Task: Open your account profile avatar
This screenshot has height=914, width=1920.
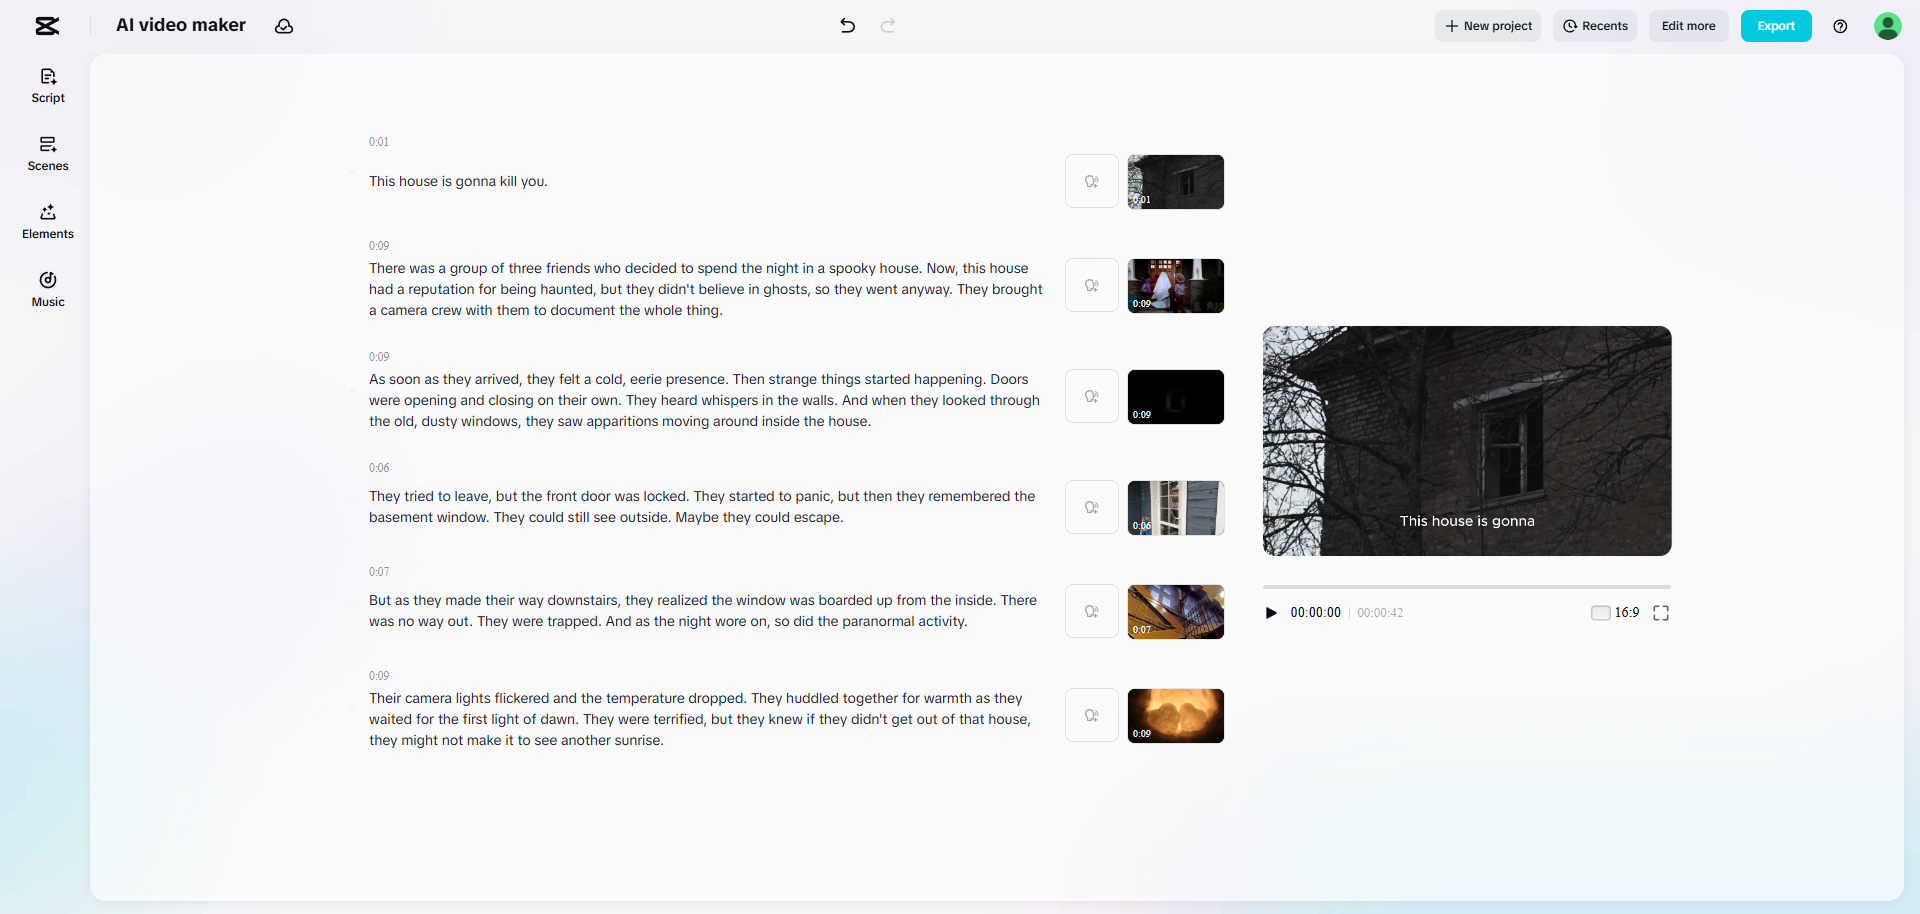Action: pos(1888,26)
